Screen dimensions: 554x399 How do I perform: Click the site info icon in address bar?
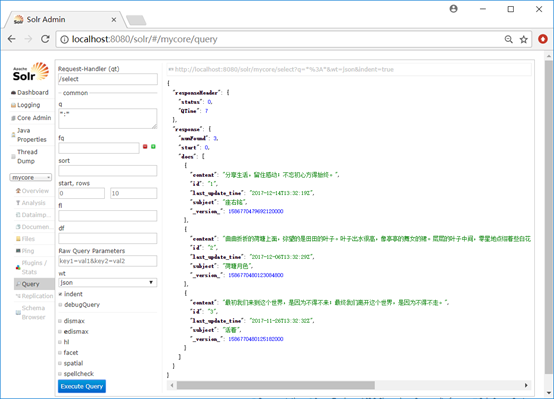[x=64, y=39]
